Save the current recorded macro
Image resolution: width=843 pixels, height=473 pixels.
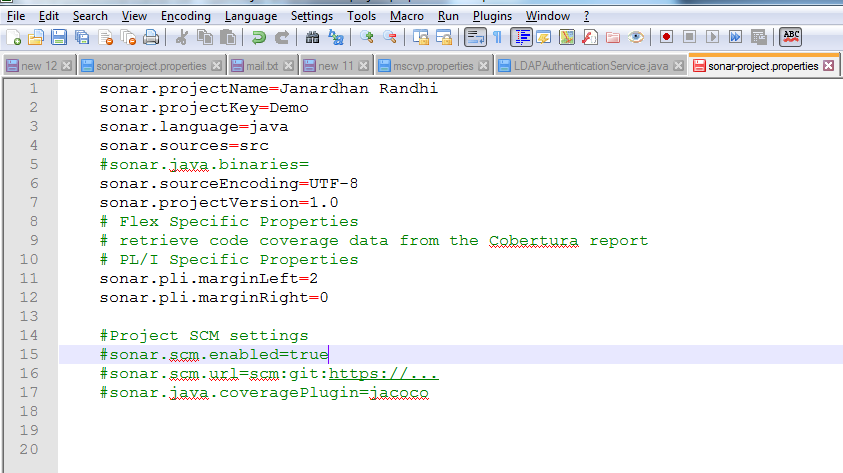(x=759, y=37)
